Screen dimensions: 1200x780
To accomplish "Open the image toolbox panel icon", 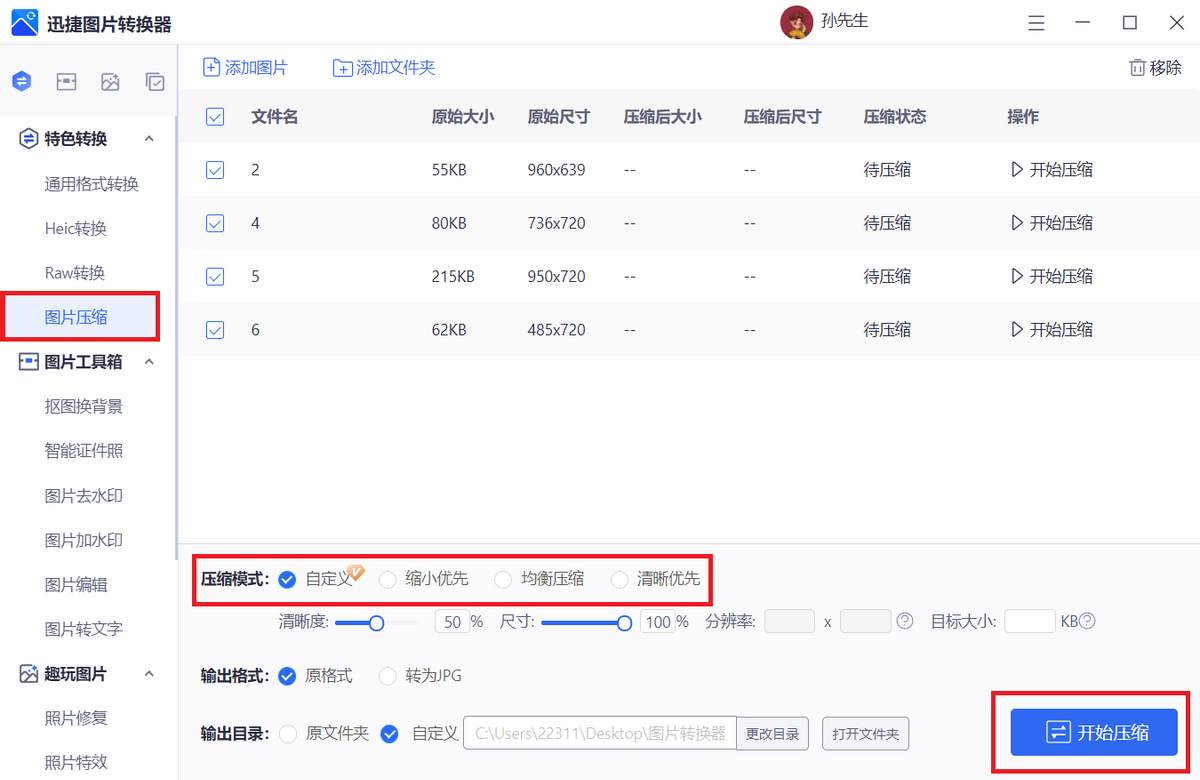I will click(x=66, y=81).
